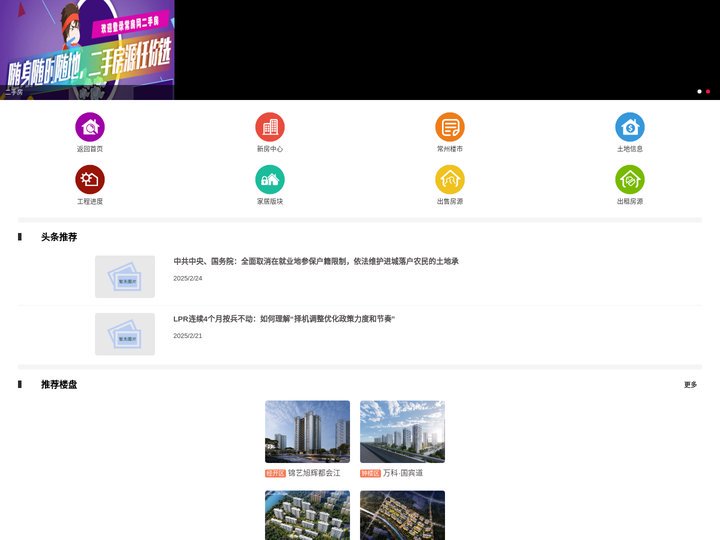
Task: Click the 推荐楼盘 section heading
Action: 59,384
